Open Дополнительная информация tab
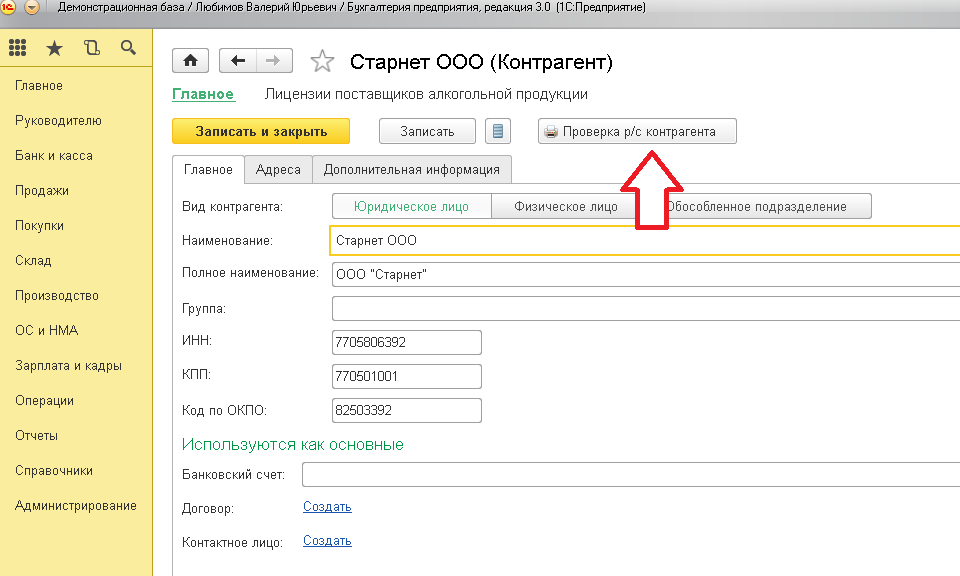This screenshot has height=576, width=960. click(411, 170)
